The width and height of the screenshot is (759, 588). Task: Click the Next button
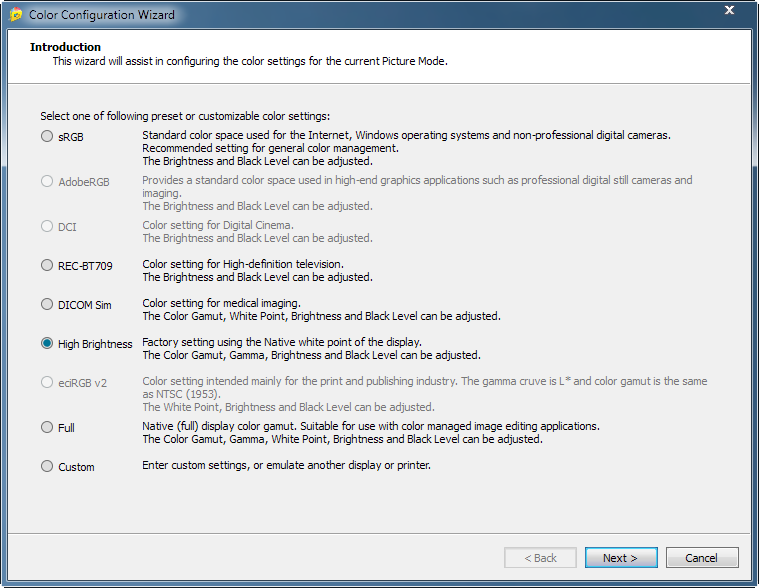click(621, 558)
